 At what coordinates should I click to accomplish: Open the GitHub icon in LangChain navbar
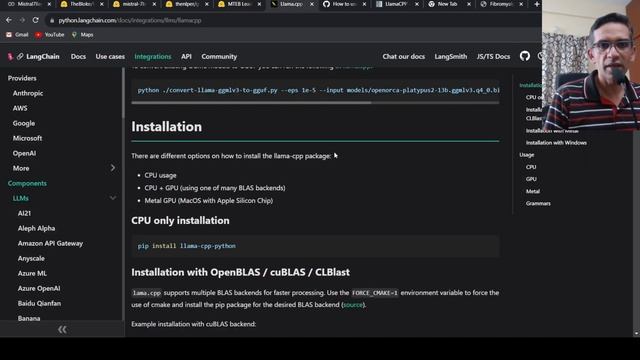524,56
